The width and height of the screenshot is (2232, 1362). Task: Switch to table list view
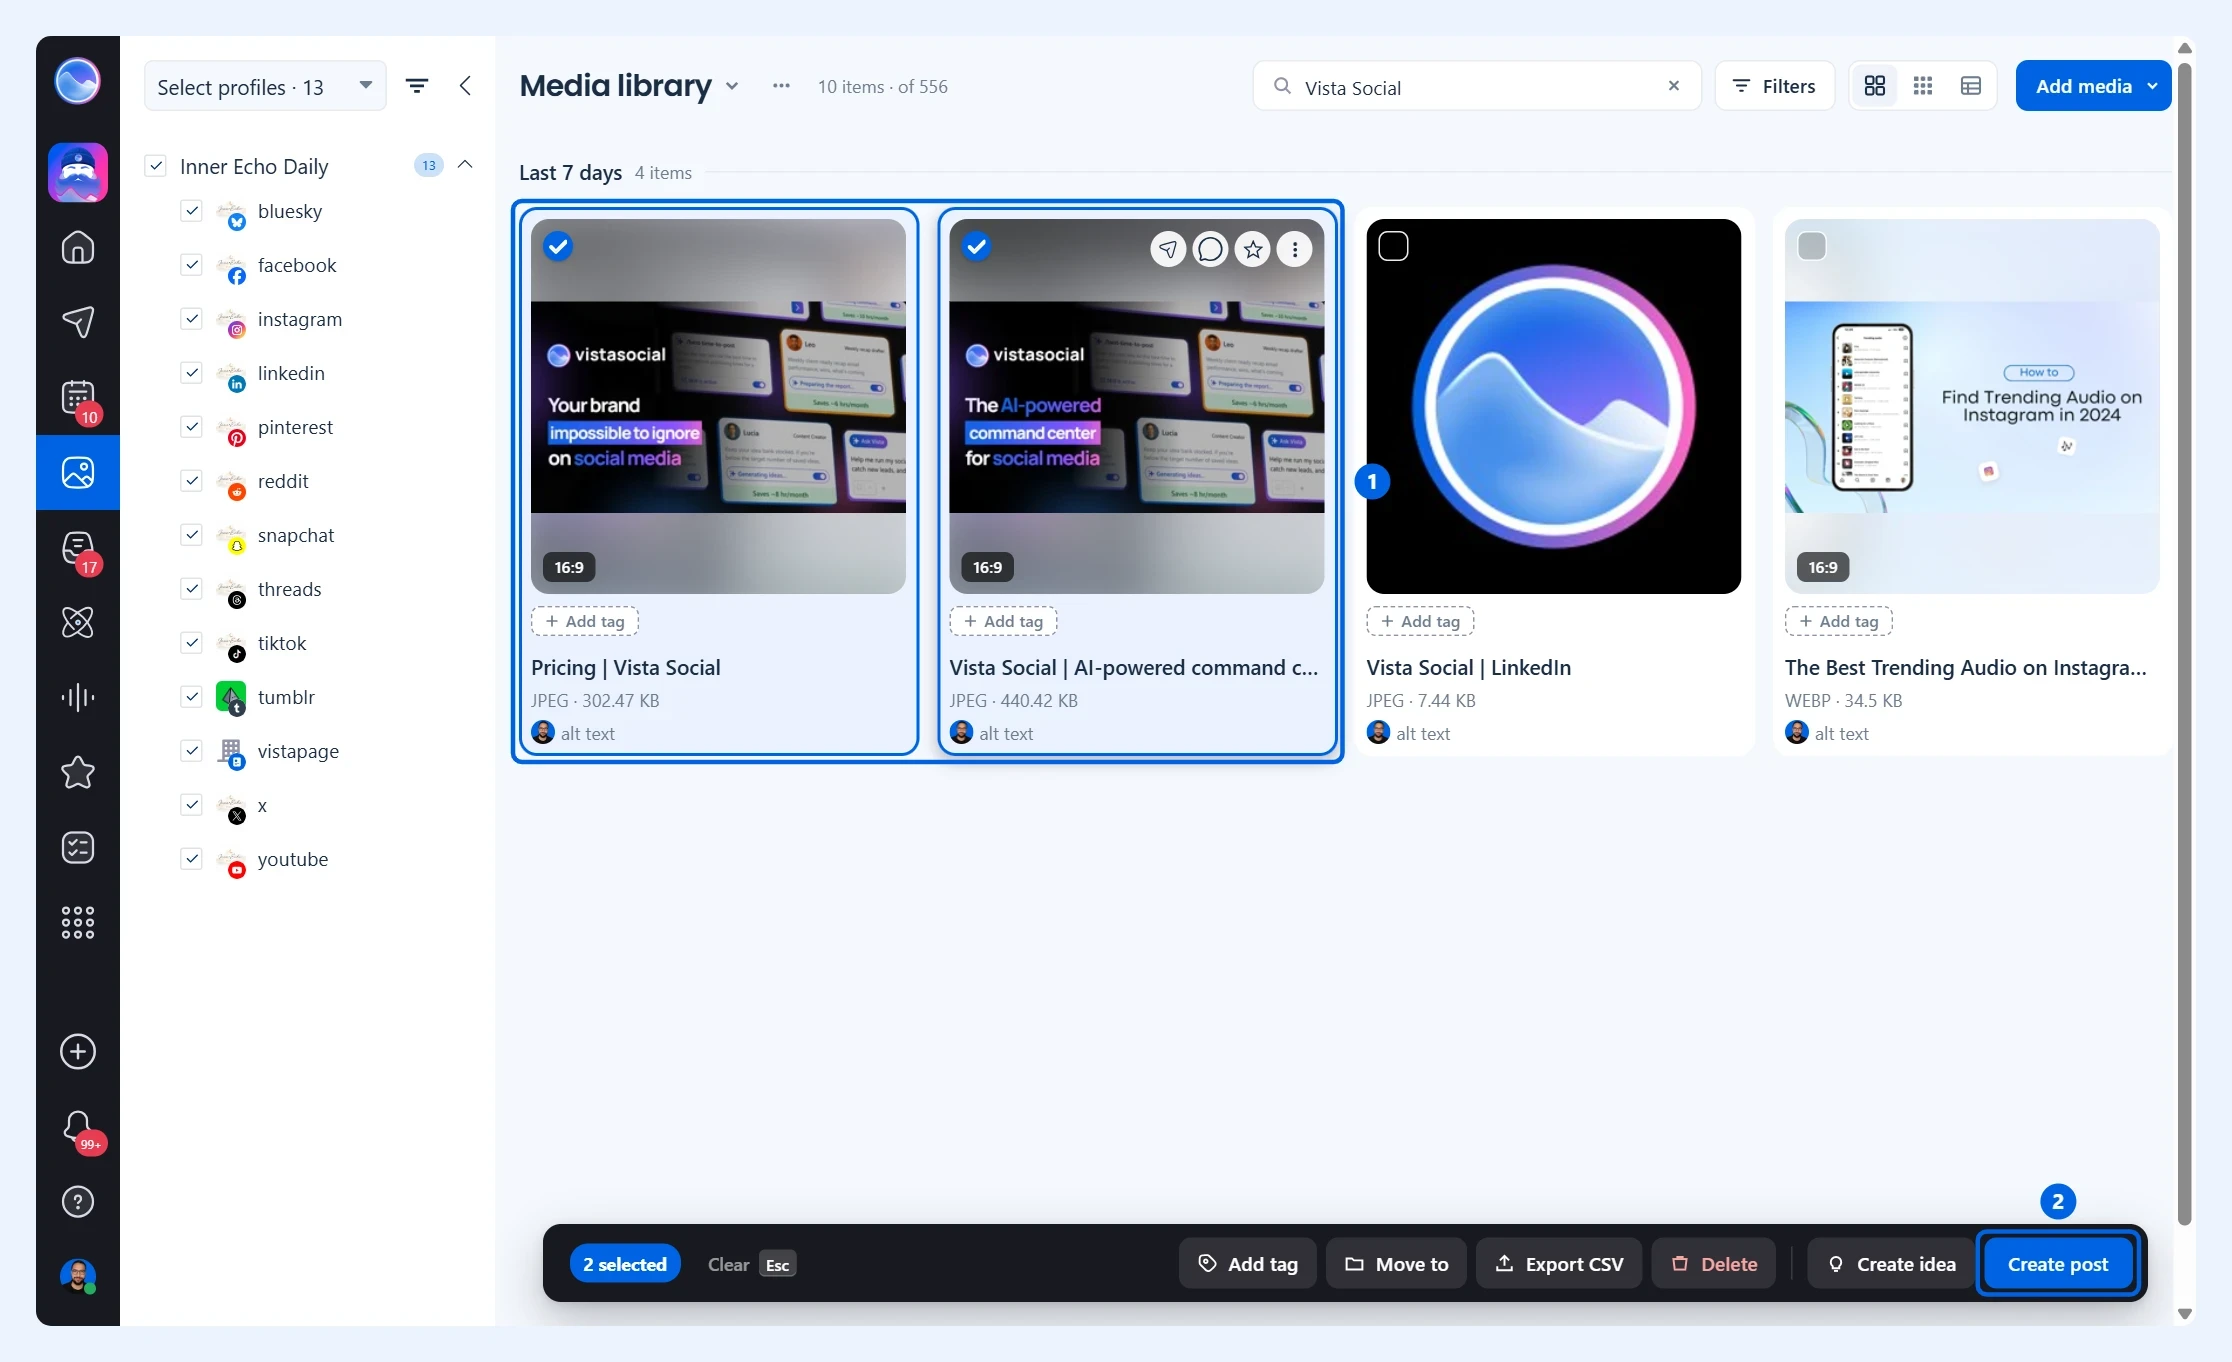click(1971, 86)
